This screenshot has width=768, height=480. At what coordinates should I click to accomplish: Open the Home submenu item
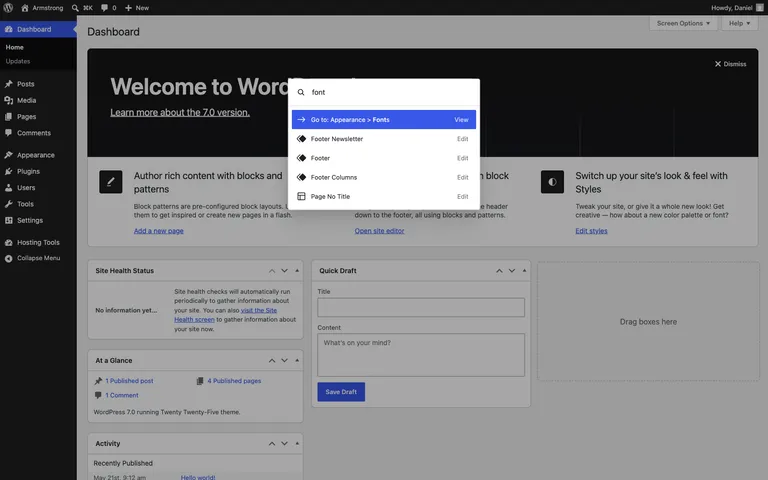tap(15, 48)
